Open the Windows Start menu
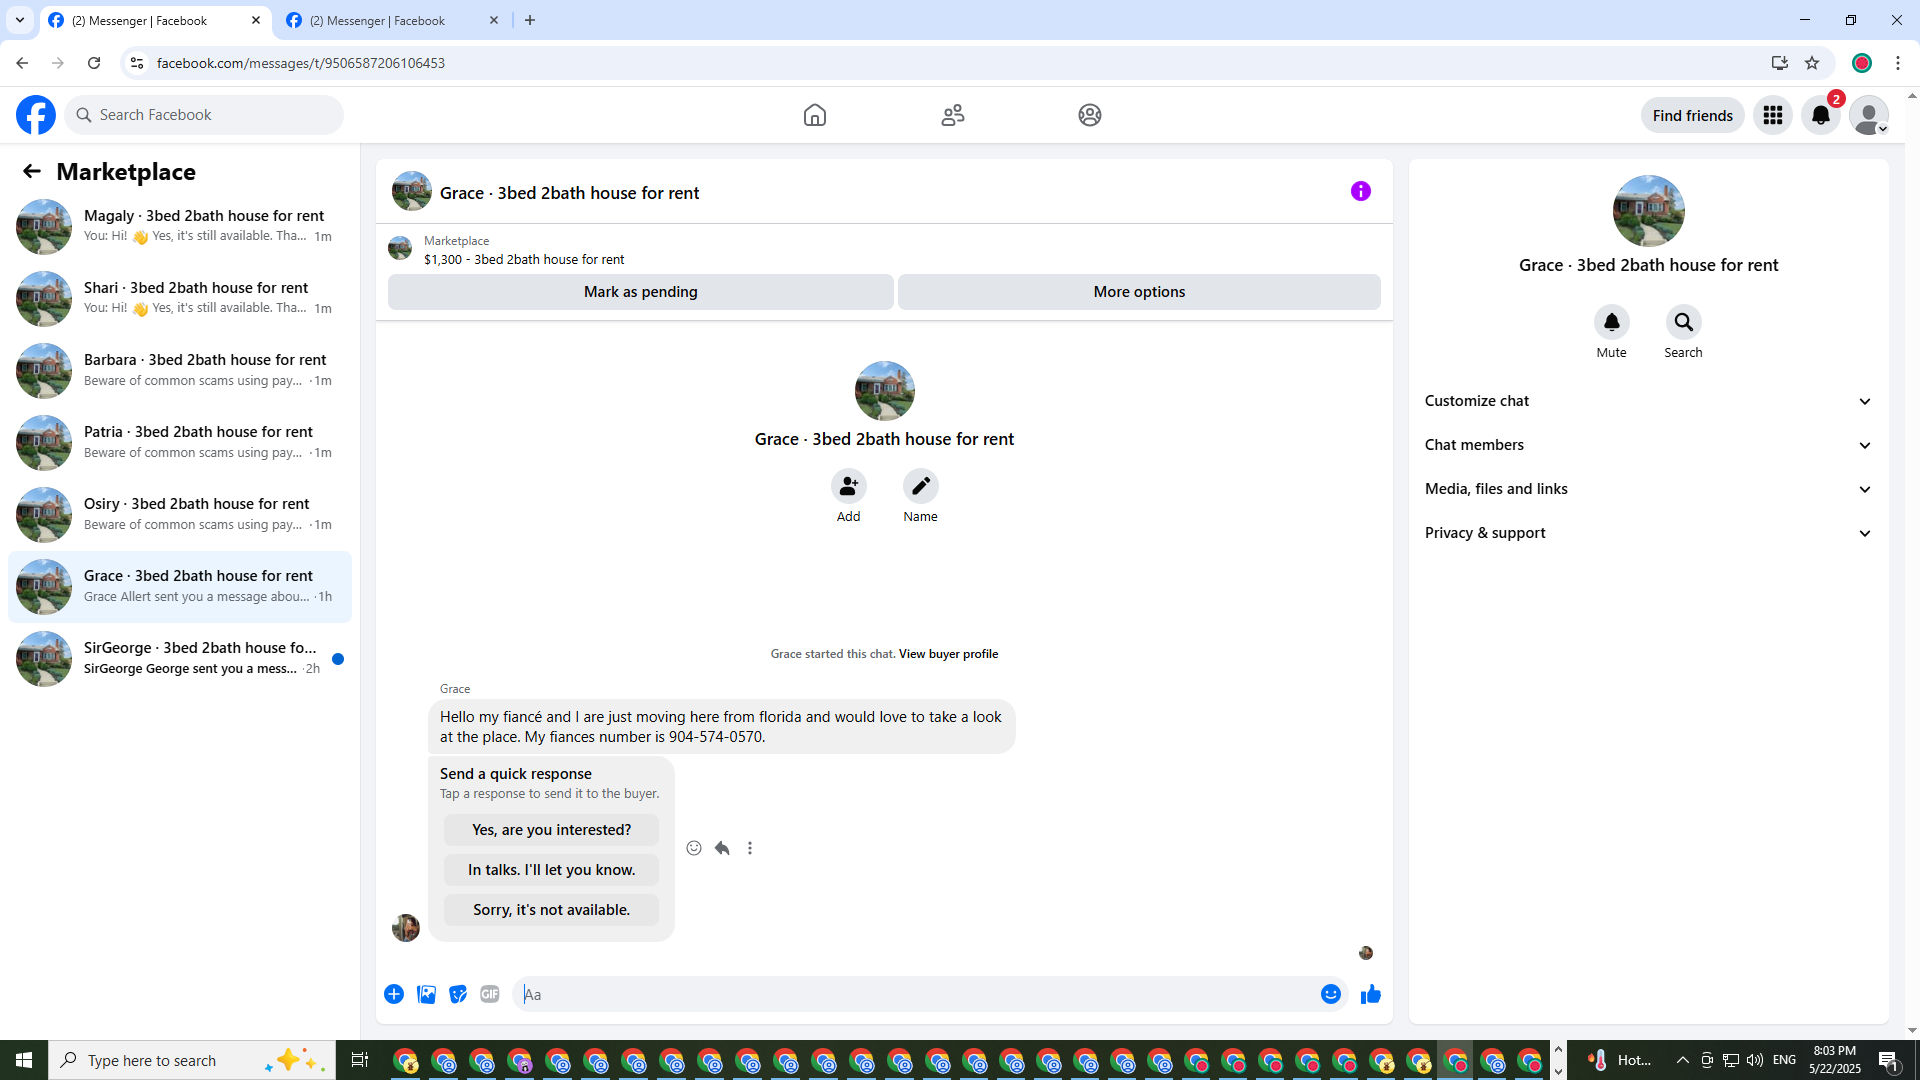 pos(24,1060)
